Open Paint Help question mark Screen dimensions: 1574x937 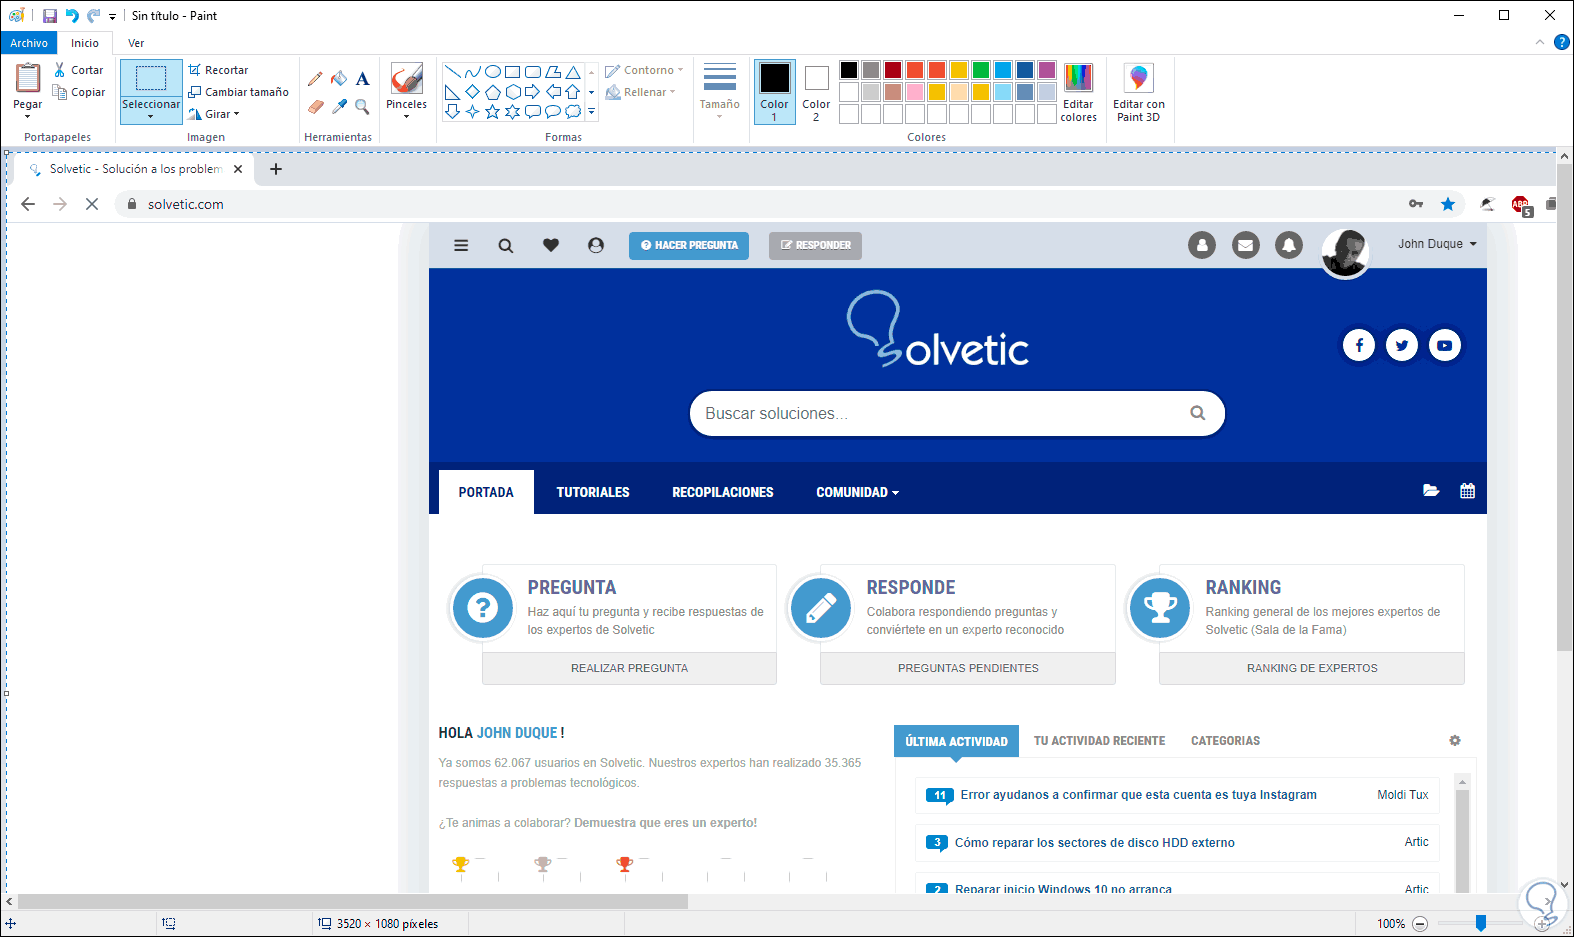click(1562, 42)
